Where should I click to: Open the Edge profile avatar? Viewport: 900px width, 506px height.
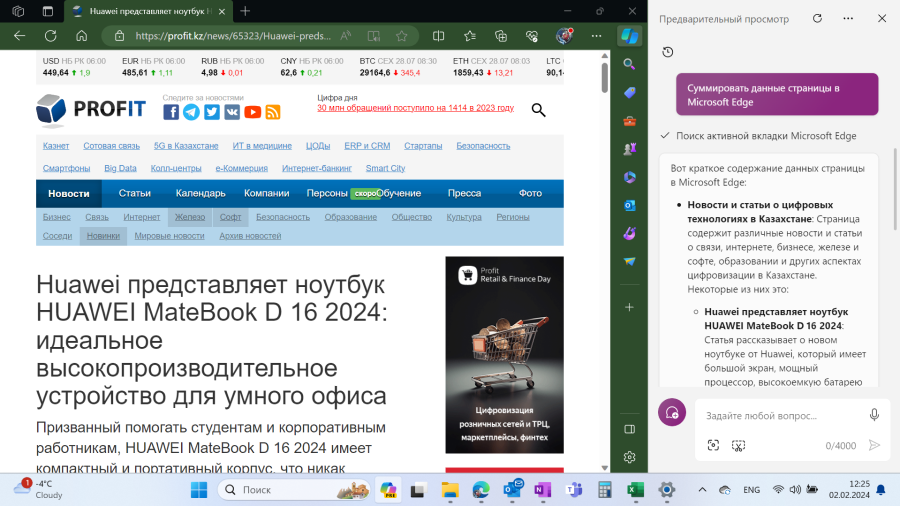coord(564,36)
